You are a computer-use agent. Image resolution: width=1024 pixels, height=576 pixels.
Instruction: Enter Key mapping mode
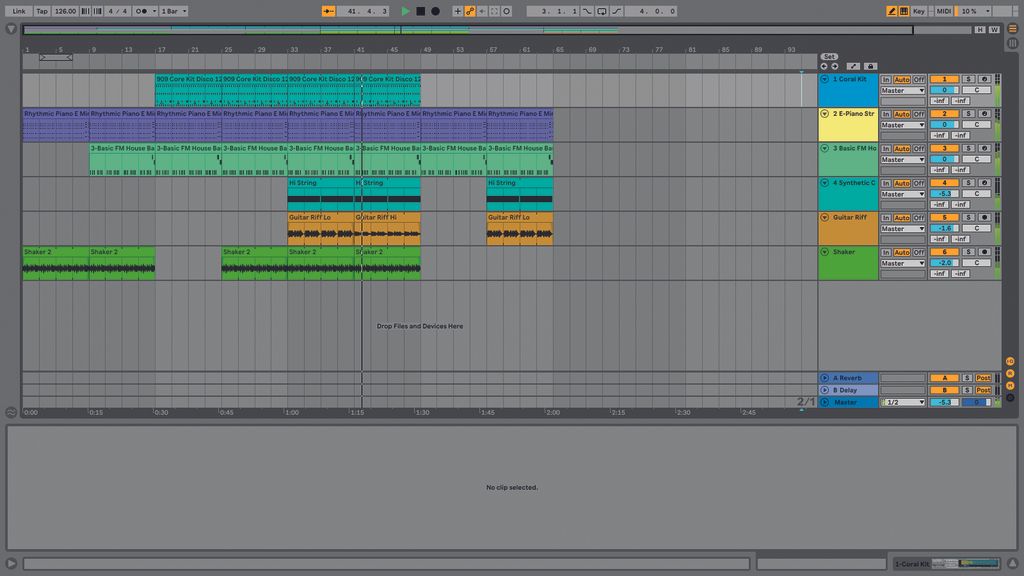tap(919, 11)
